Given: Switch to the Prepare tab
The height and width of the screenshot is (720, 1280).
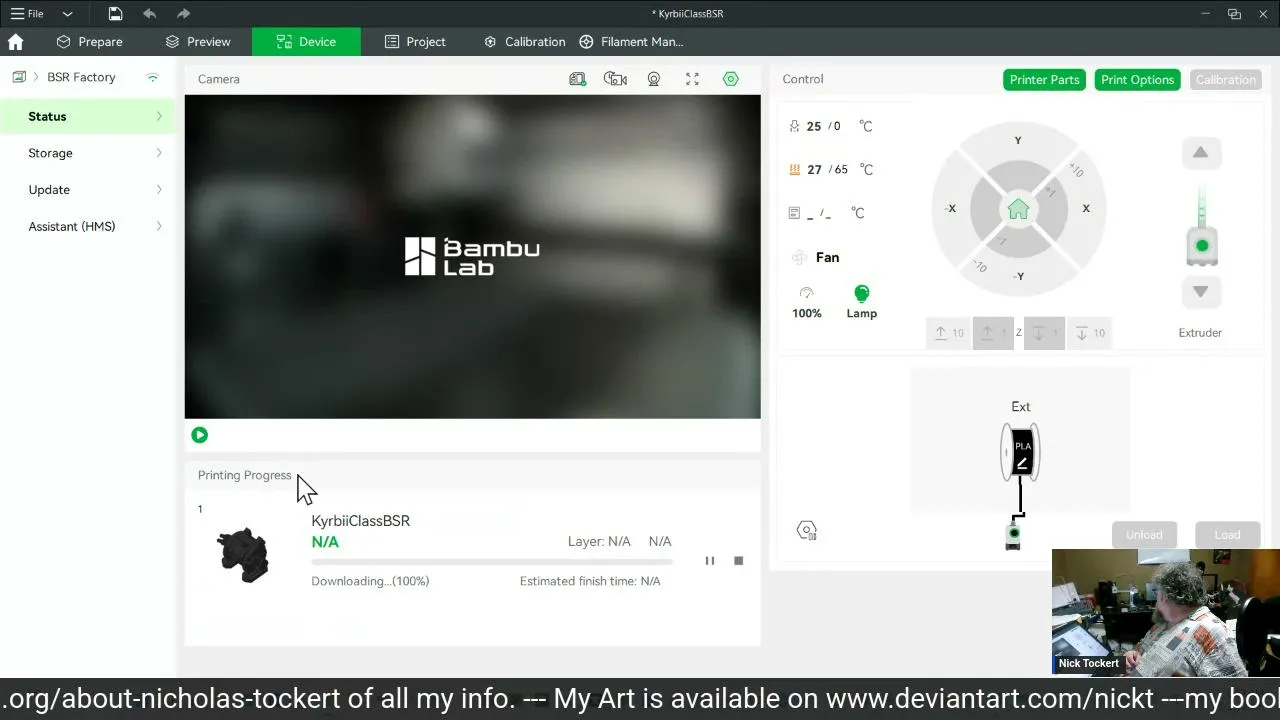Looking at the screenshot, I should (89, 42).
